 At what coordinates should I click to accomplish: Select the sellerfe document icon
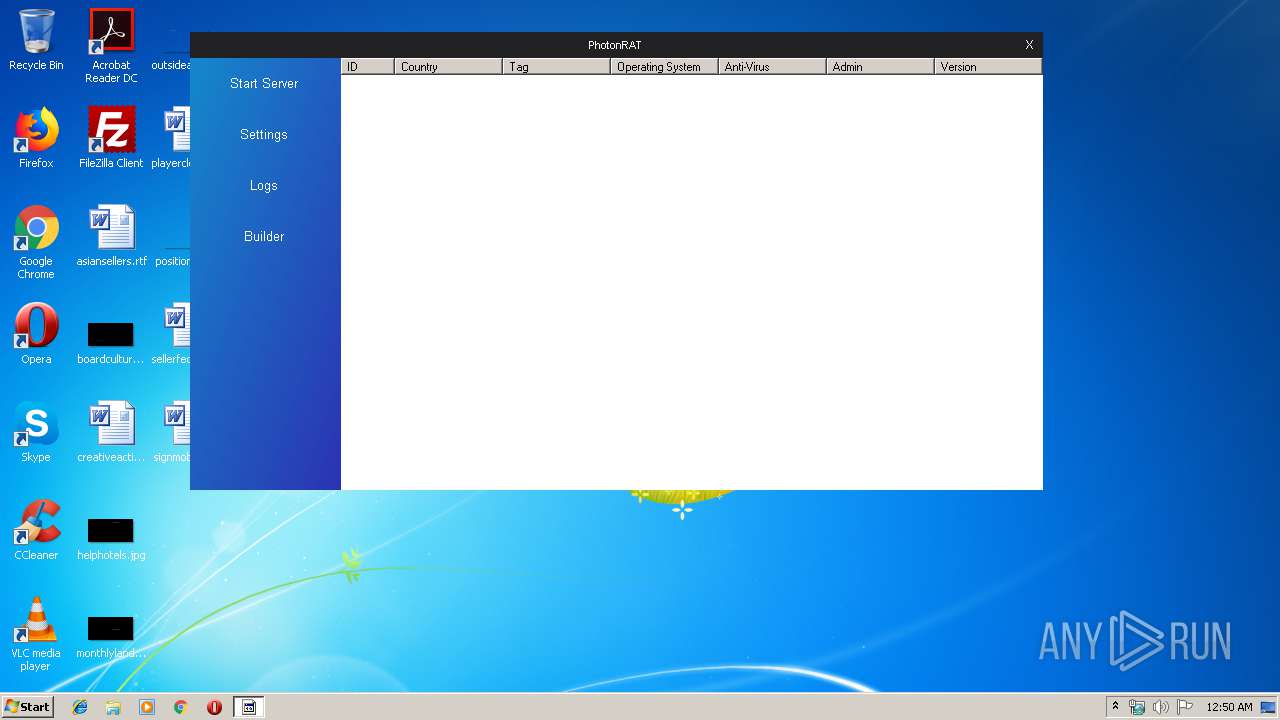[x=172, y=334]
